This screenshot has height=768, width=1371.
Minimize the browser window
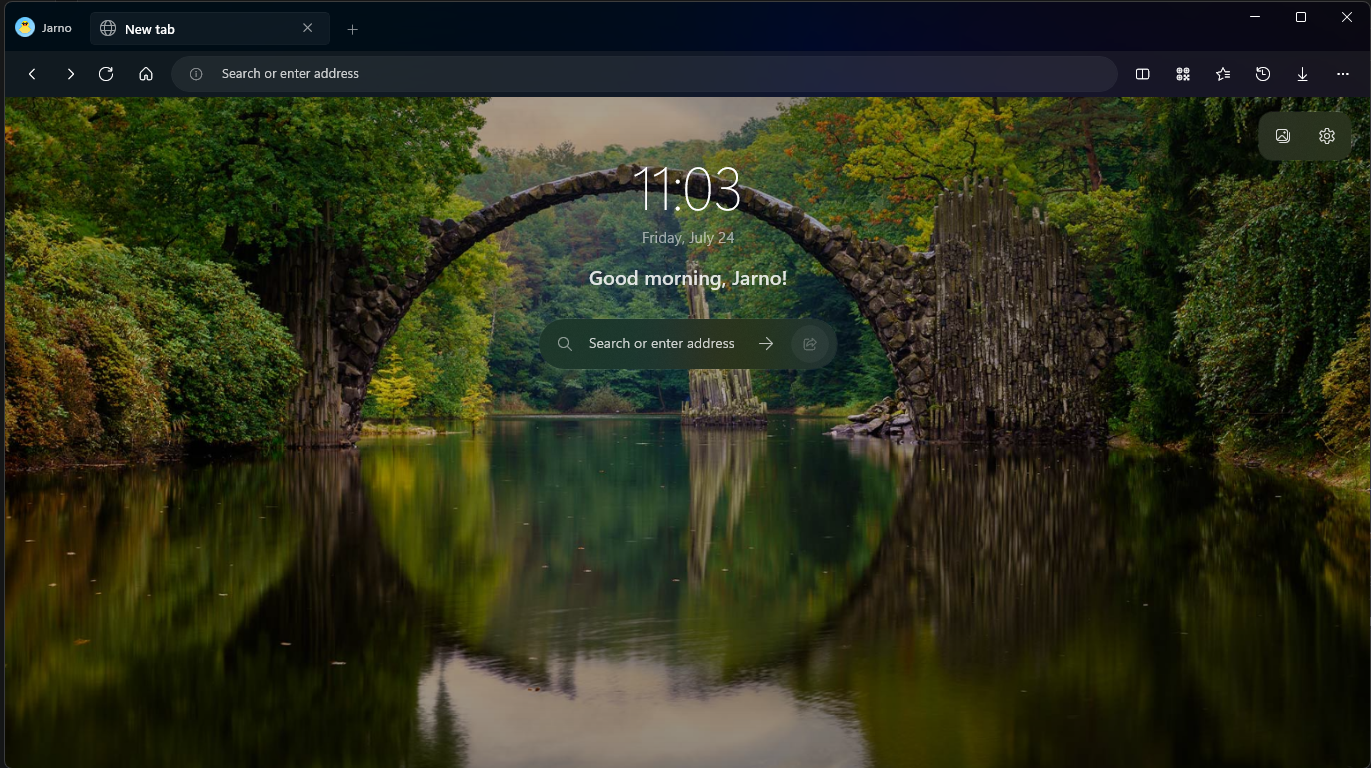tap(1256, 17)
